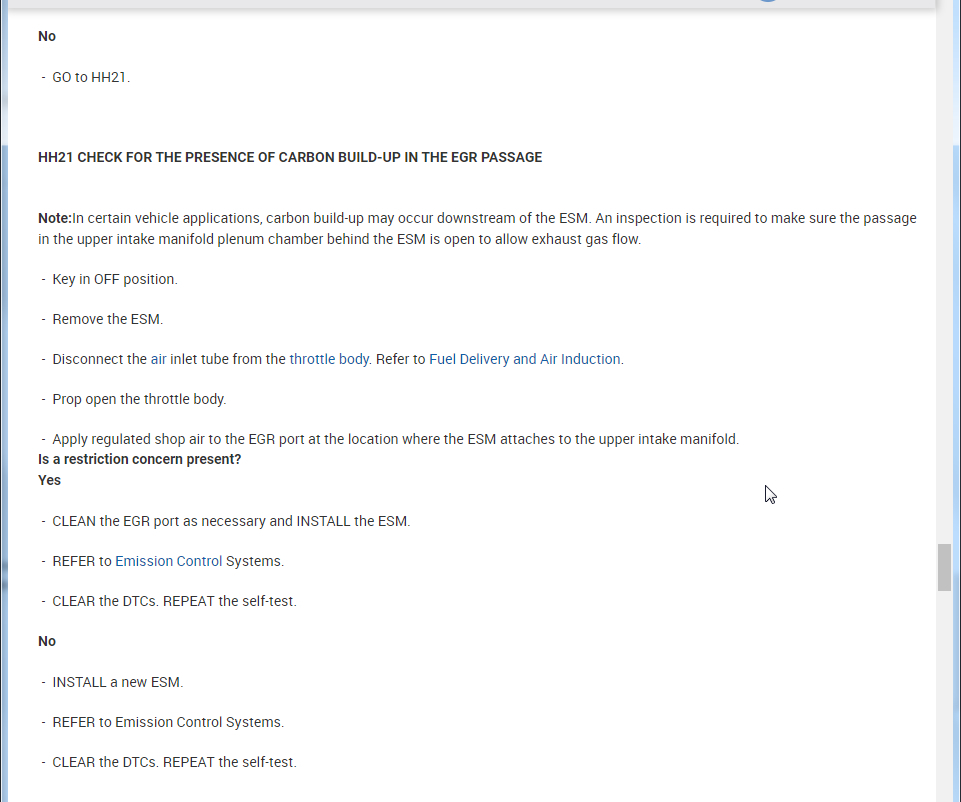Click "Prop open the throttle body" step
Image resolution: width=961 pixels, height=802 pixels.
pyautogui.click(x=139, y=399)
